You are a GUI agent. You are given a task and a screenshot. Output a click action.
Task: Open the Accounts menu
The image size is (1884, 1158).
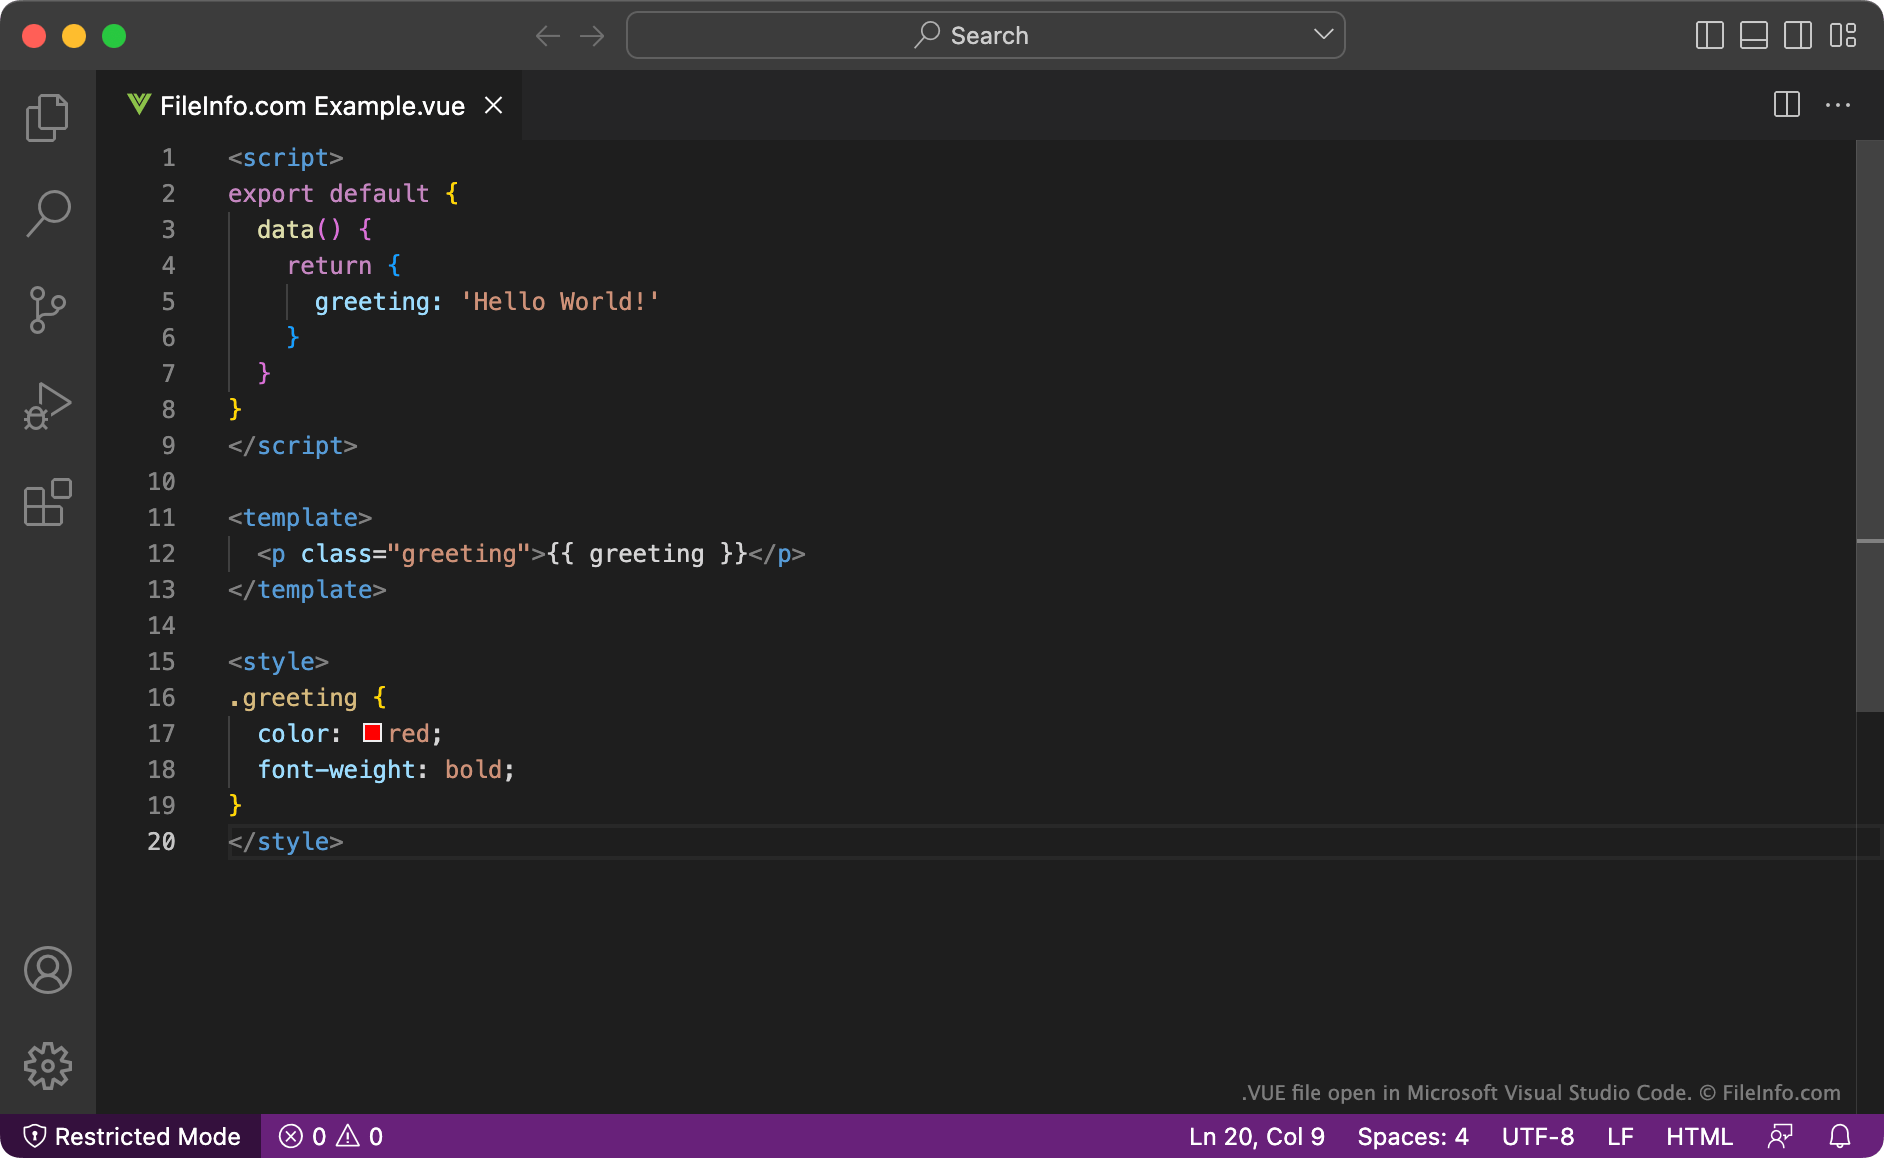pos(47,970)
